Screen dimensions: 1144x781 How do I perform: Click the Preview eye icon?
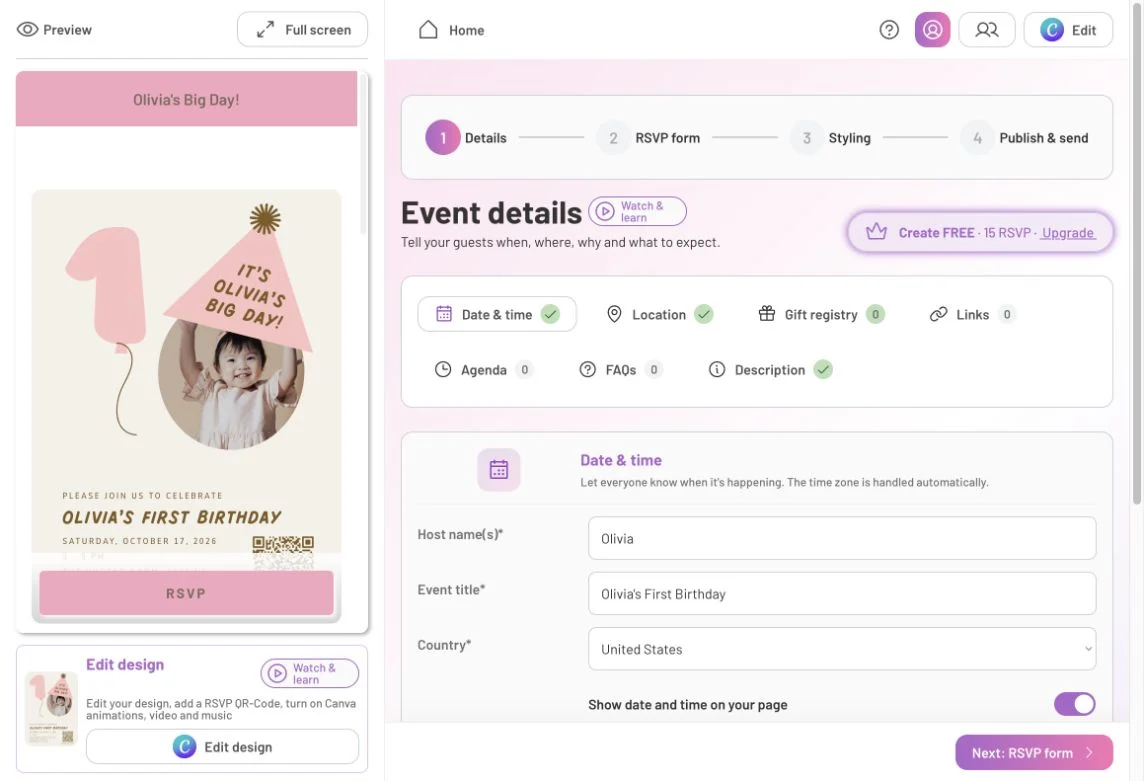point(27,29)
